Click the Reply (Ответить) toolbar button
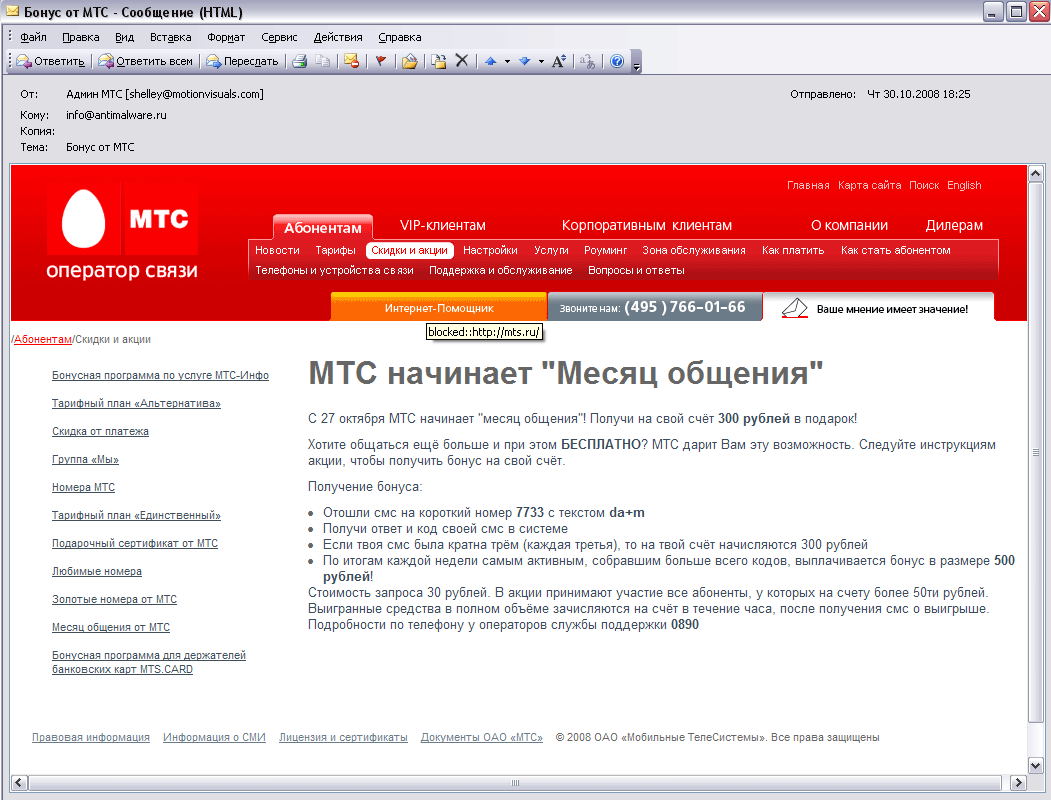Viewport: 1051px width, 800px height. pos(52,61)
